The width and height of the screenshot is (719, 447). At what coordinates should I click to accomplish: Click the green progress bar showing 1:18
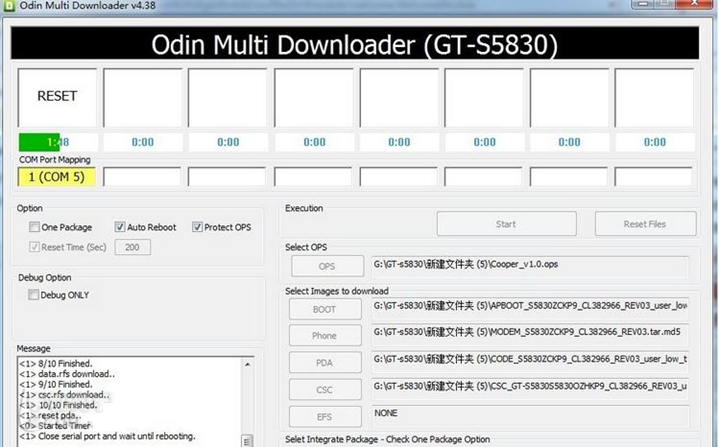[x=58, y=143]
